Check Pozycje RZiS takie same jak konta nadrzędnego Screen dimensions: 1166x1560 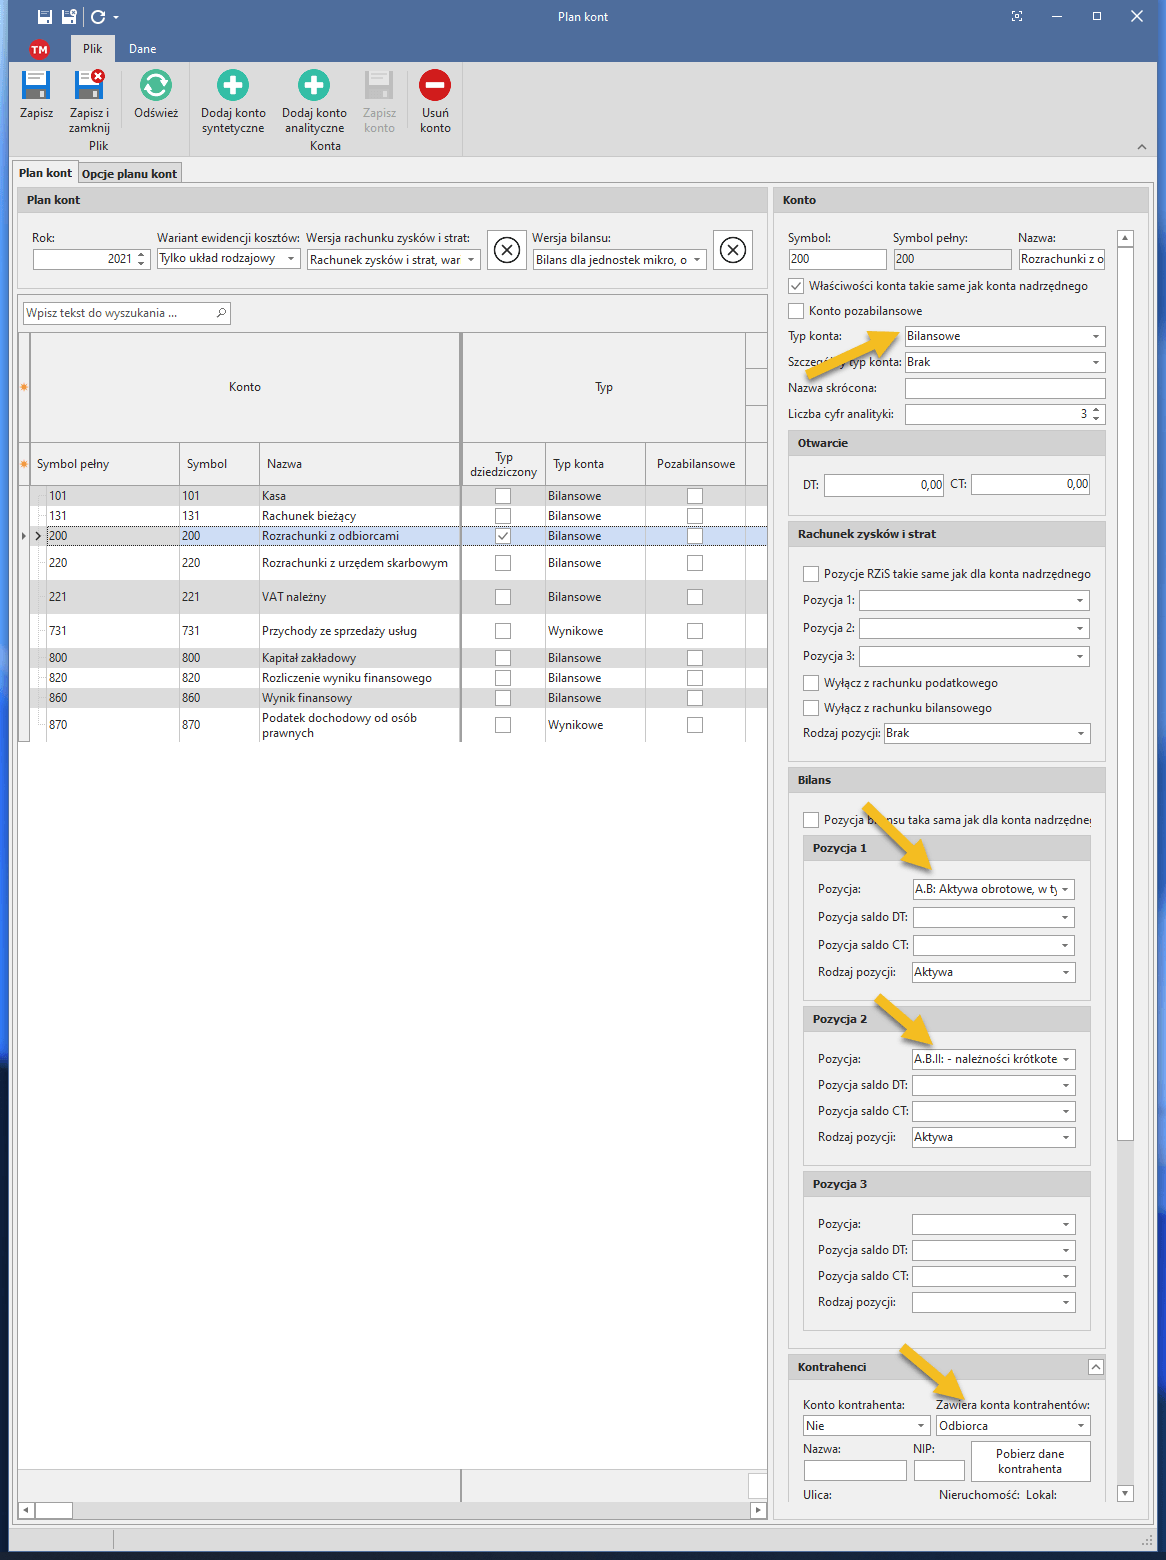coord(811,574)
